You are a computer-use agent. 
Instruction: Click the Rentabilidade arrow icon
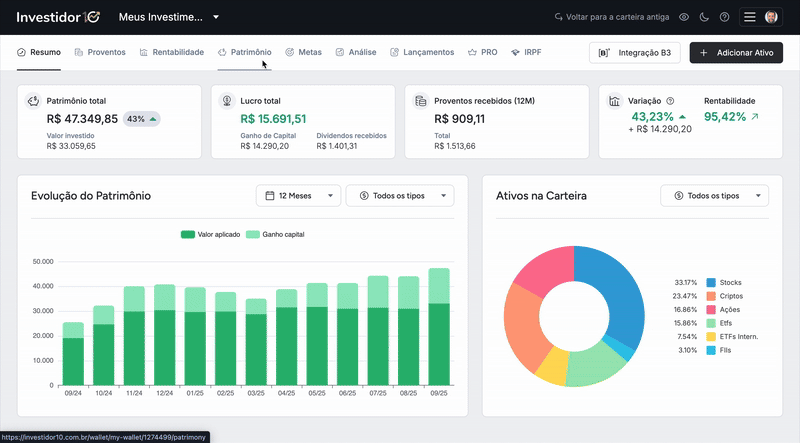tap(754, 117)
